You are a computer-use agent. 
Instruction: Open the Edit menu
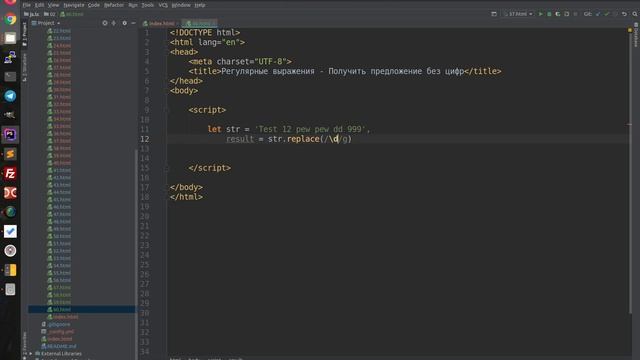pyautogui.click(x=39, y=5)
